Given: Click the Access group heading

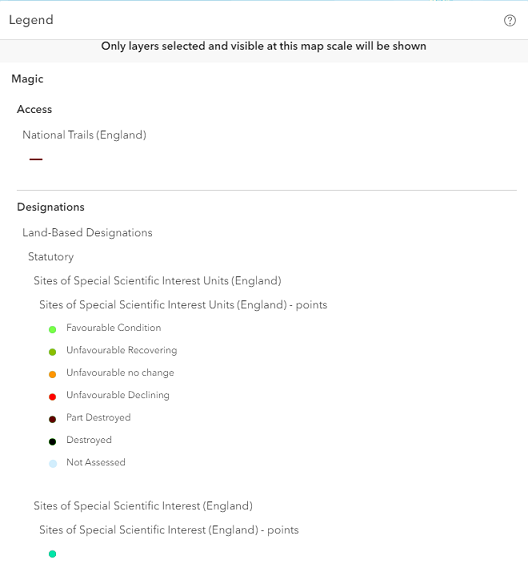Looking at the screenshot, I should tap(35, 109).
